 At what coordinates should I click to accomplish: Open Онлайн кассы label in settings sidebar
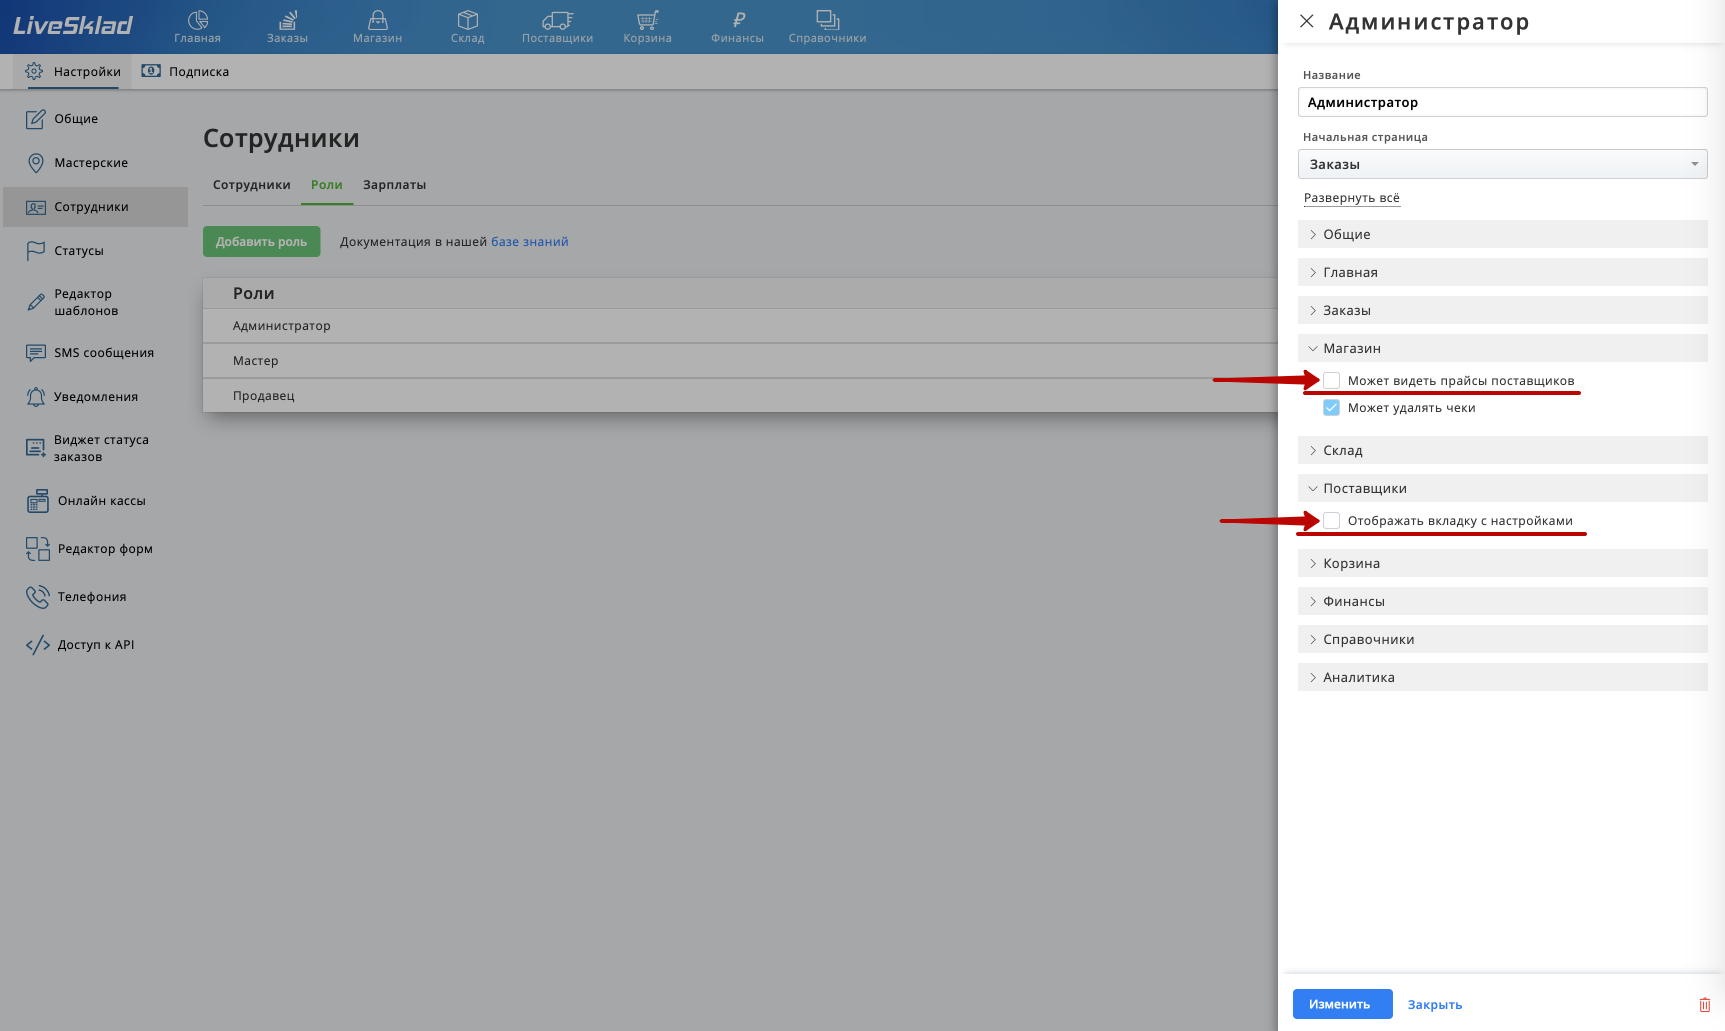[x=102, y=501]
